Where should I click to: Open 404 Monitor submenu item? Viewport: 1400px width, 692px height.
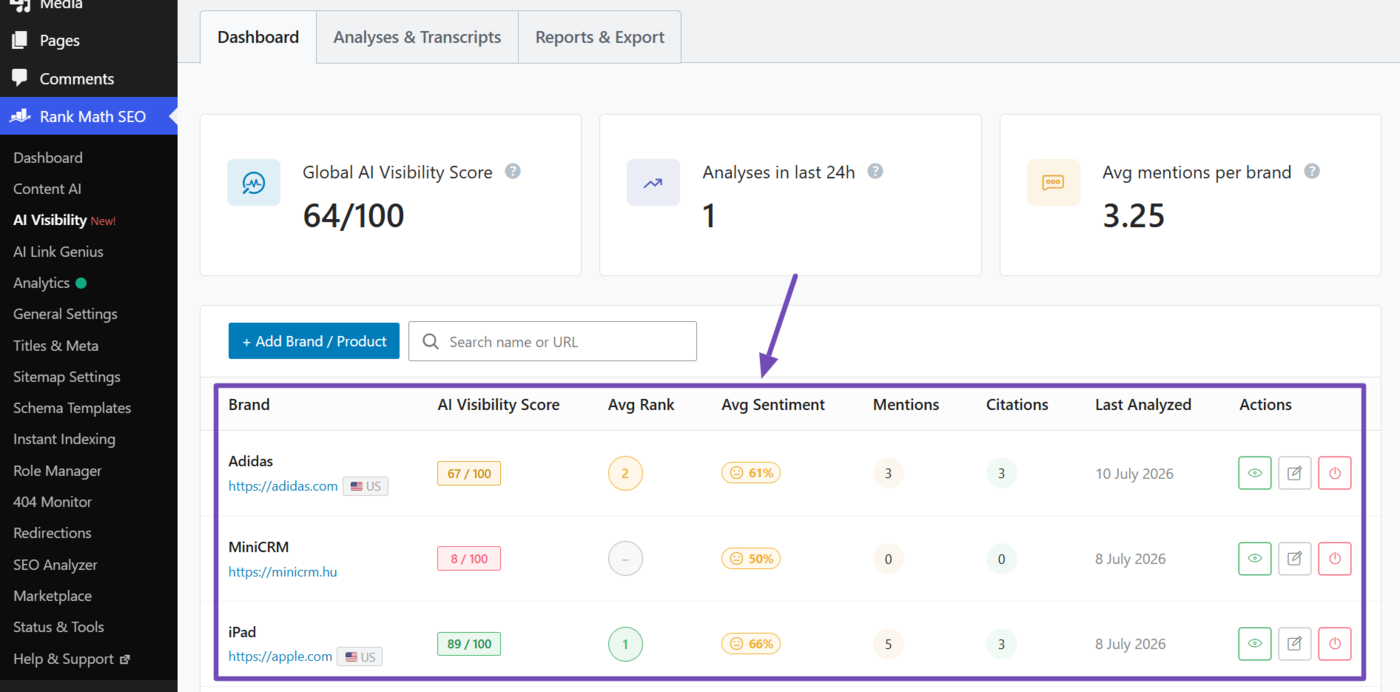coord(52,501)
